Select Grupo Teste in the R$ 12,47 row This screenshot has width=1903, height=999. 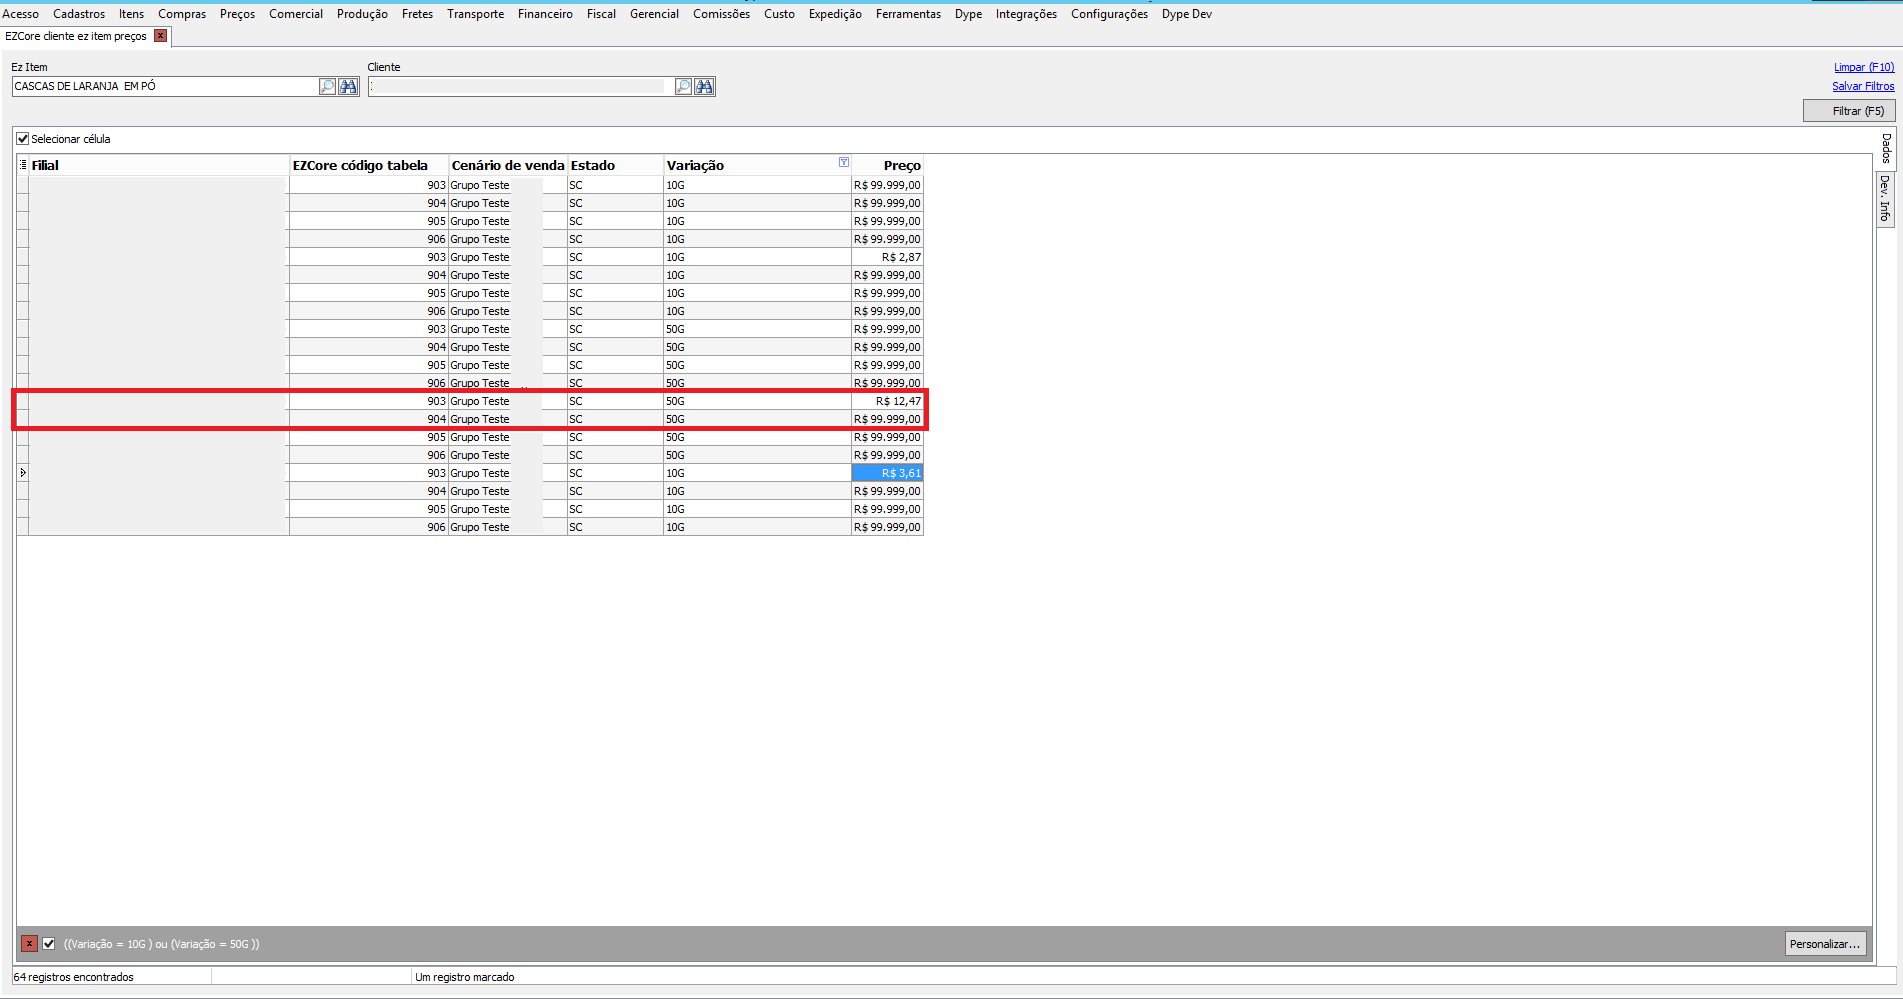[508, 401]
